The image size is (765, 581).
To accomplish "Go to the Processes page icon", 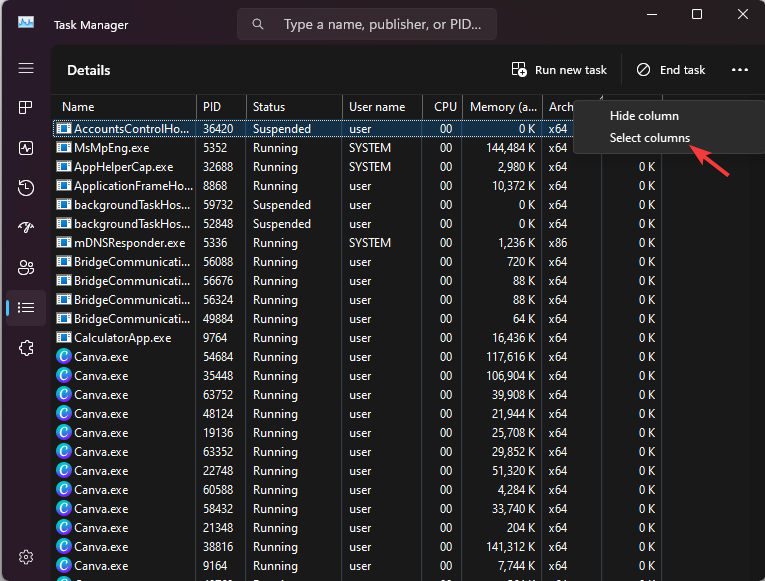I will coord(26,108).
